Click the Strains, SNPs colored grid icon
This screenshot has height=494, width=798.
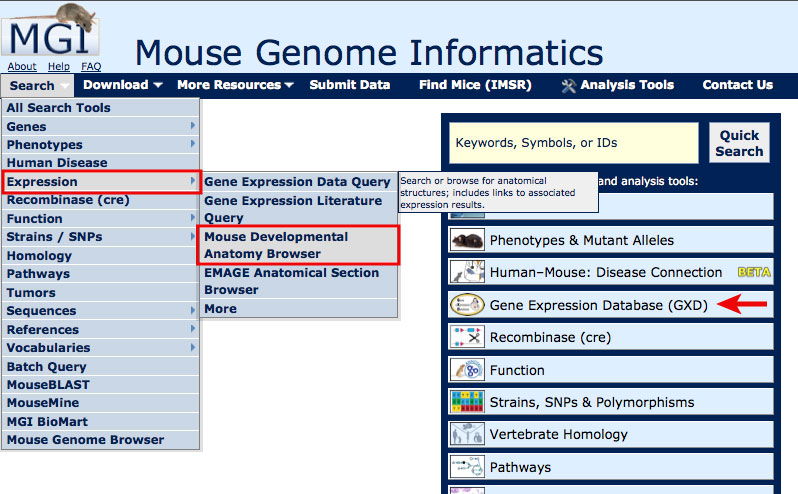coord(467,402)
